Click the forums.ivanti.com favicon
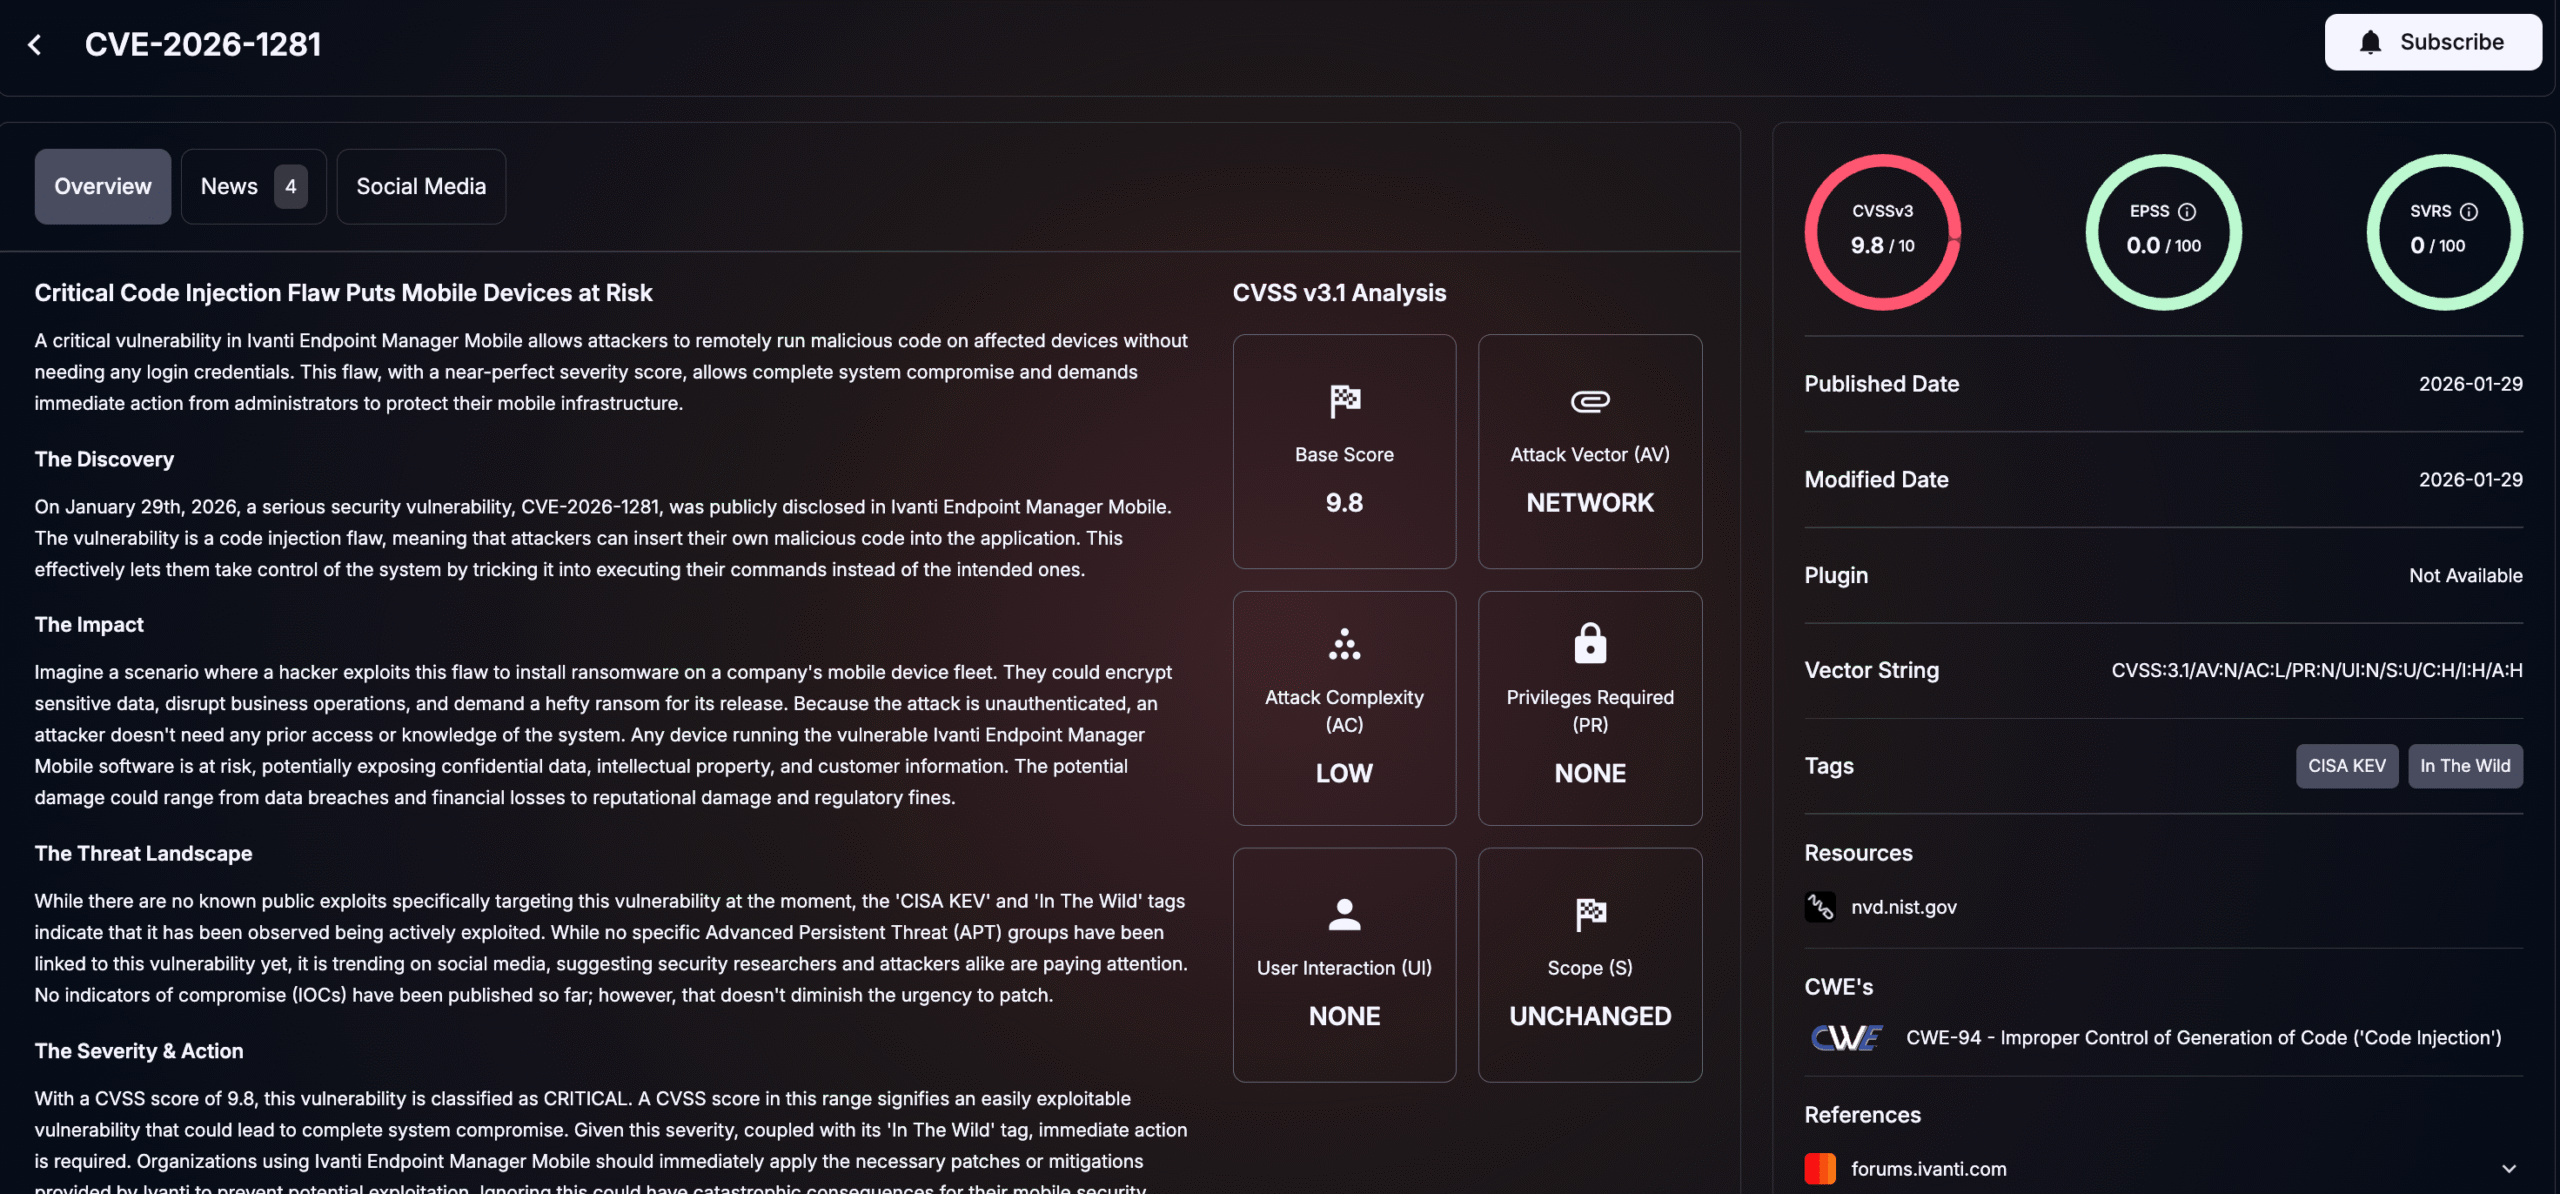This screenshot has height=1194, width=2560. [1820, 1168]
